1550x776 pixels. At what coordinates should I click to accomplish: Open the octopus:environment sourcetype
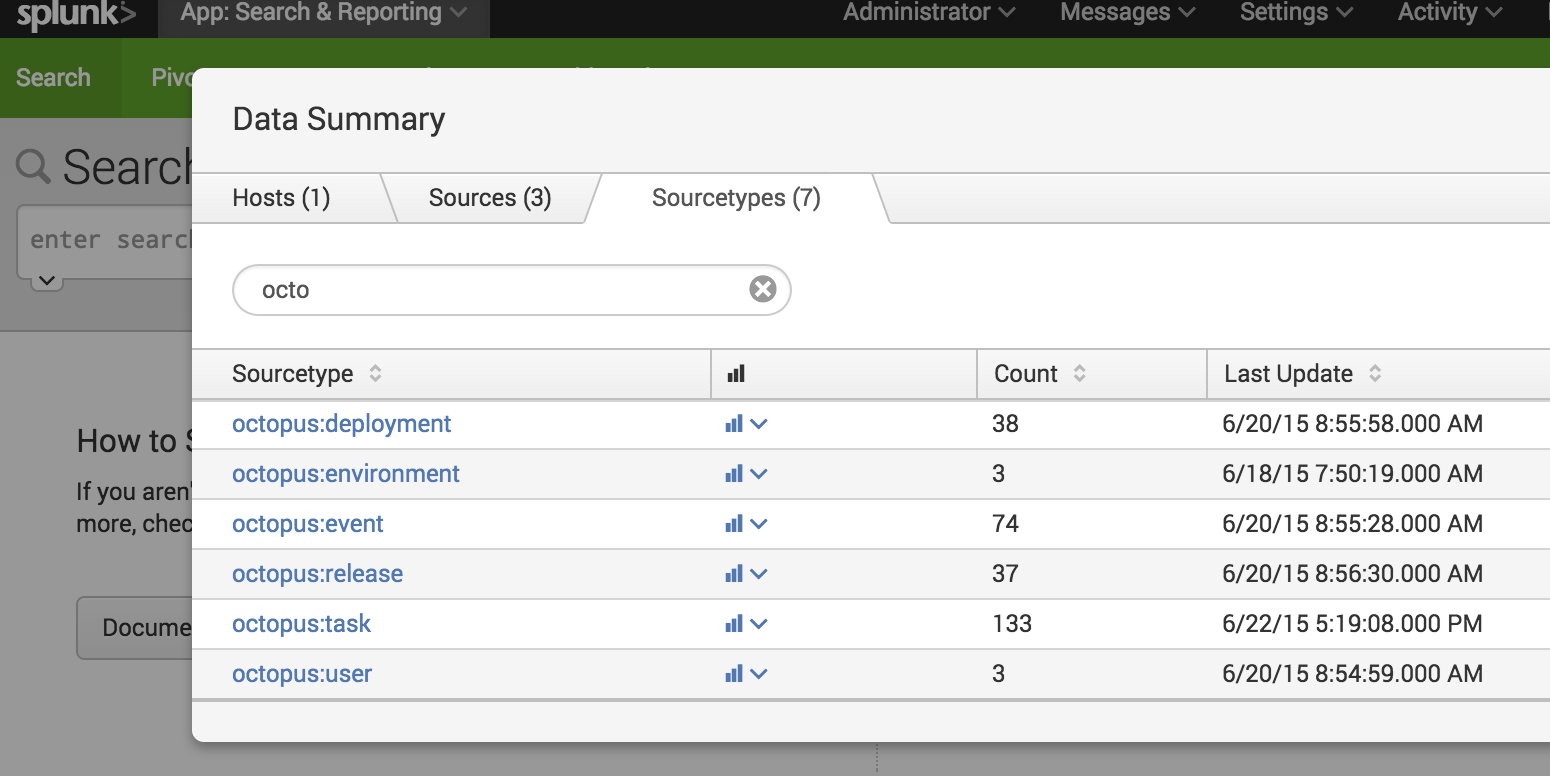point(345,473)
